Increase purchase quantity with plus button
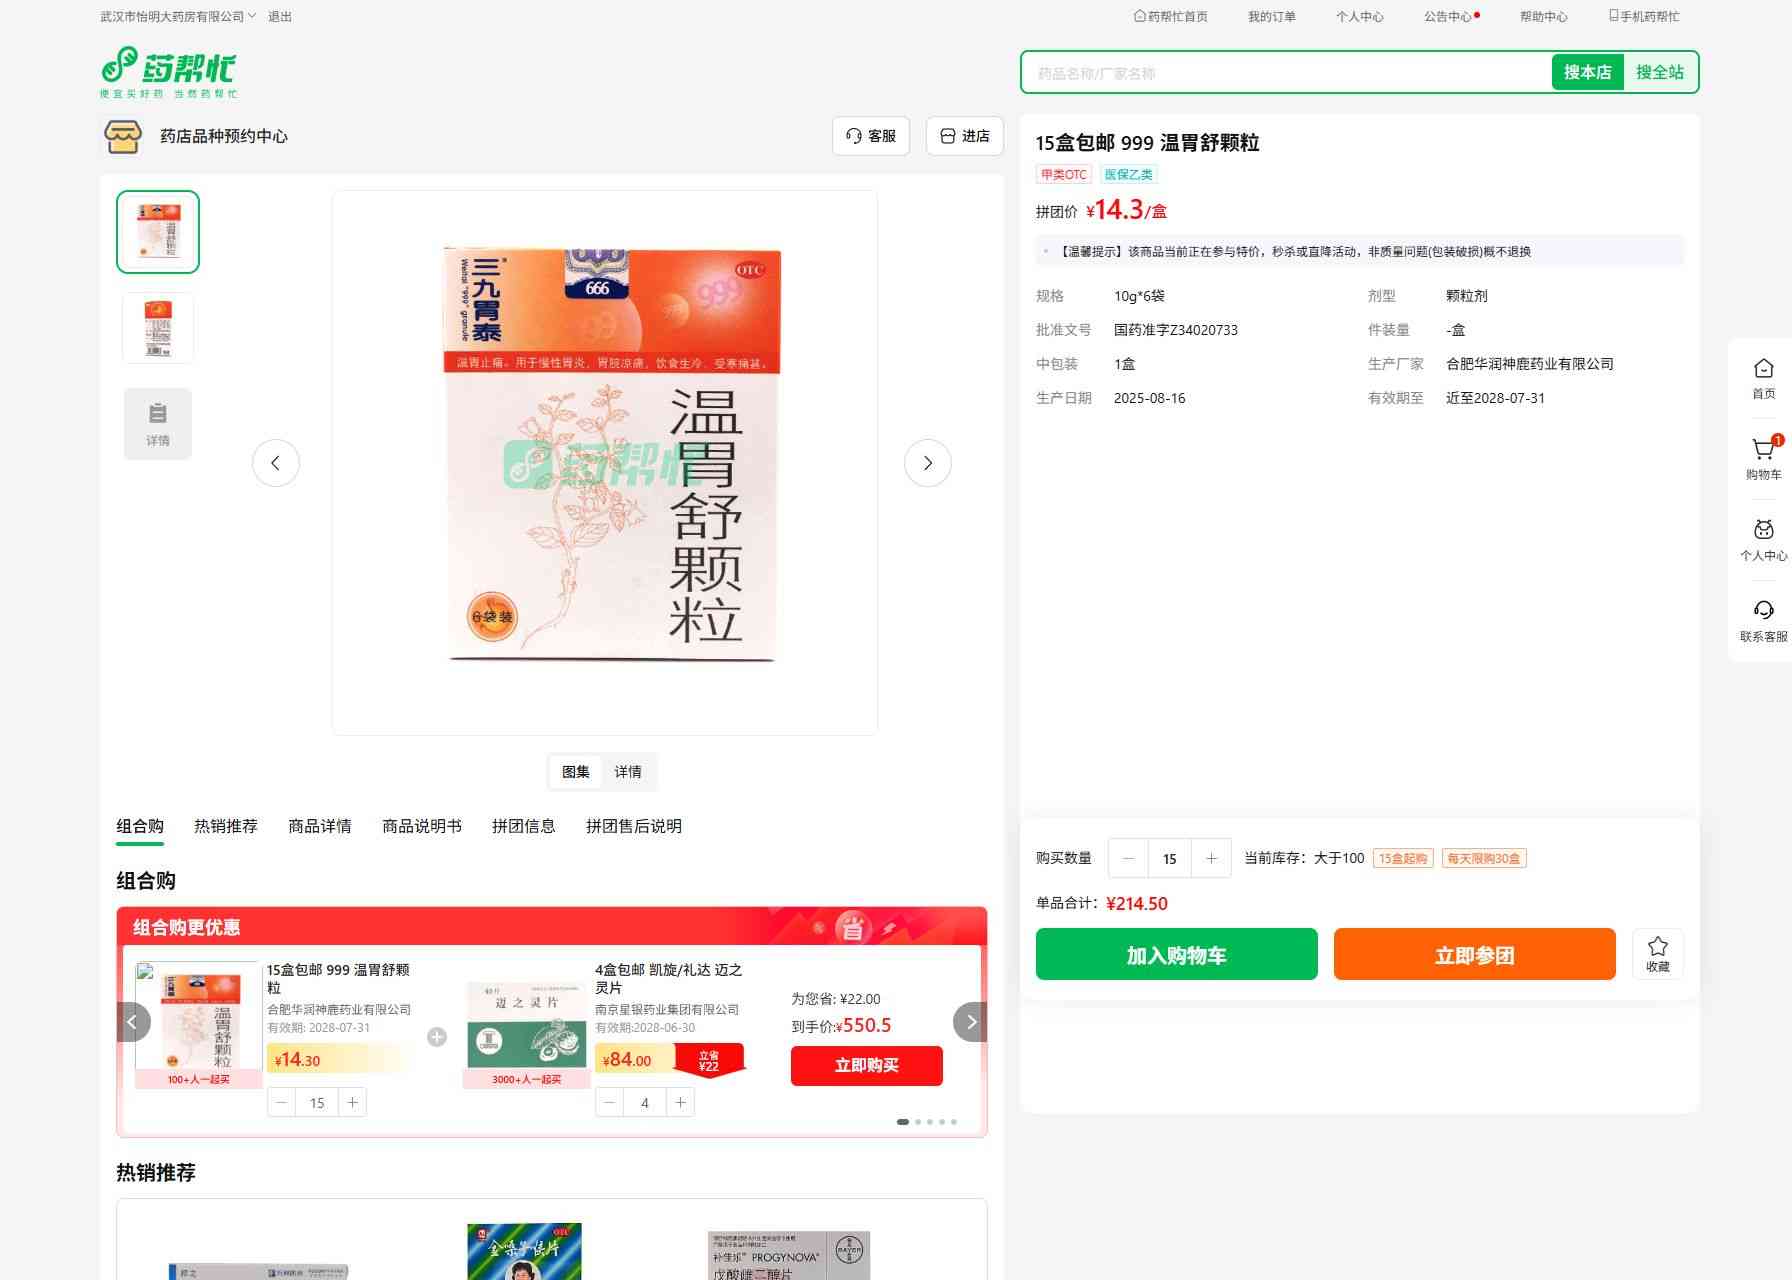This screenshot has width=1792, height=1280. 1211,858
